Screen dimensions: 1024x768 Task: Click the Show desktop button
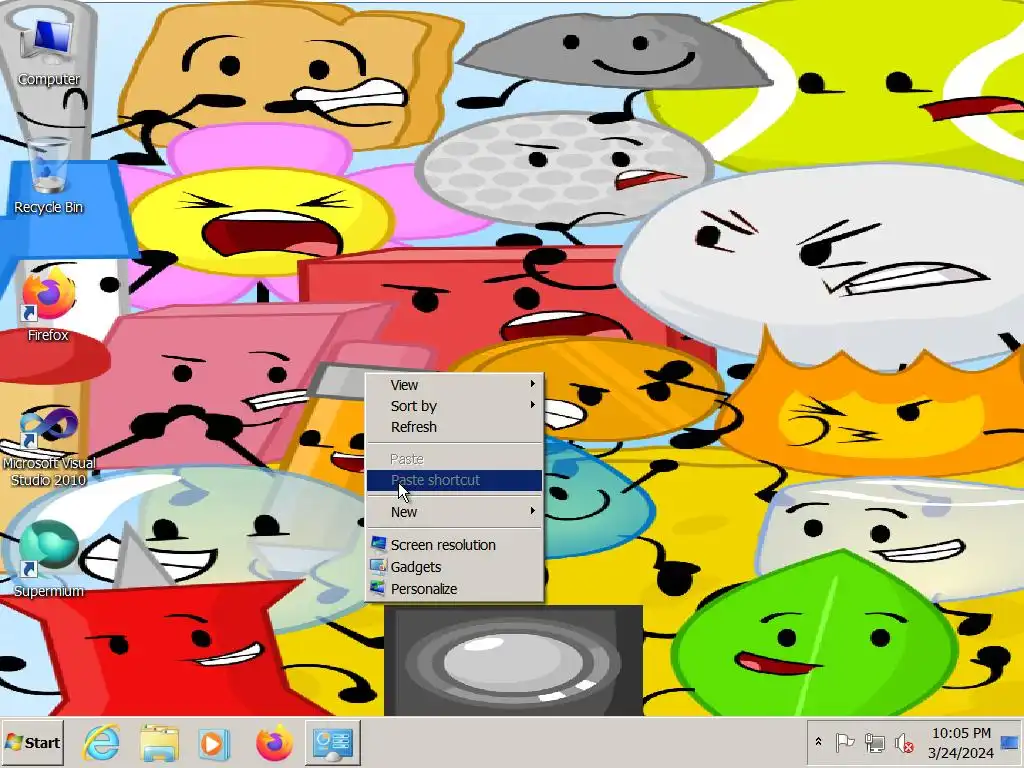coord(1010,743)
